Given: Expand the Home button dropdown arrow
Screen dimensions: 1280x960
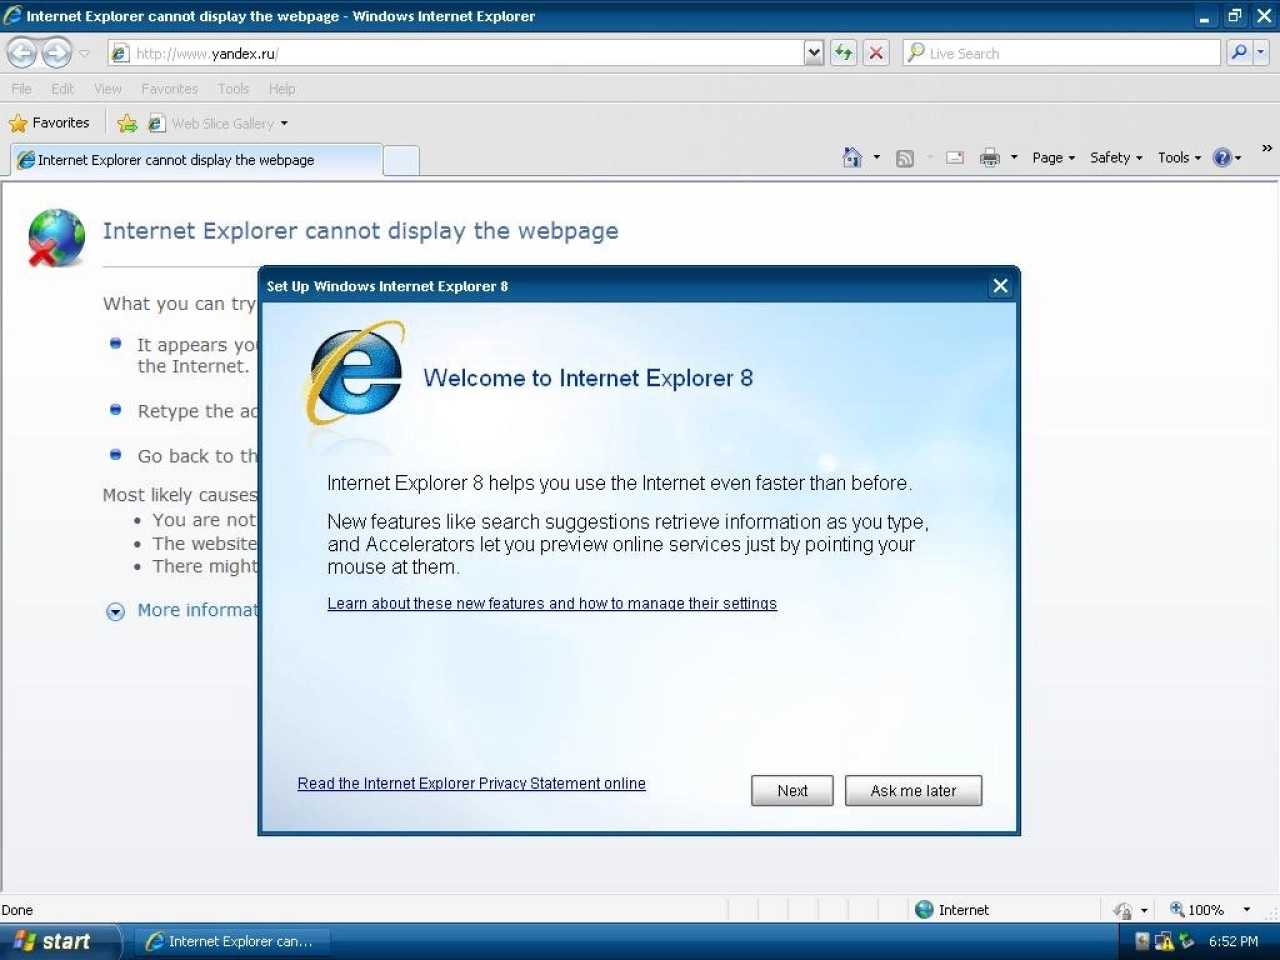Looking at the screenshot, I should (877, 157).
